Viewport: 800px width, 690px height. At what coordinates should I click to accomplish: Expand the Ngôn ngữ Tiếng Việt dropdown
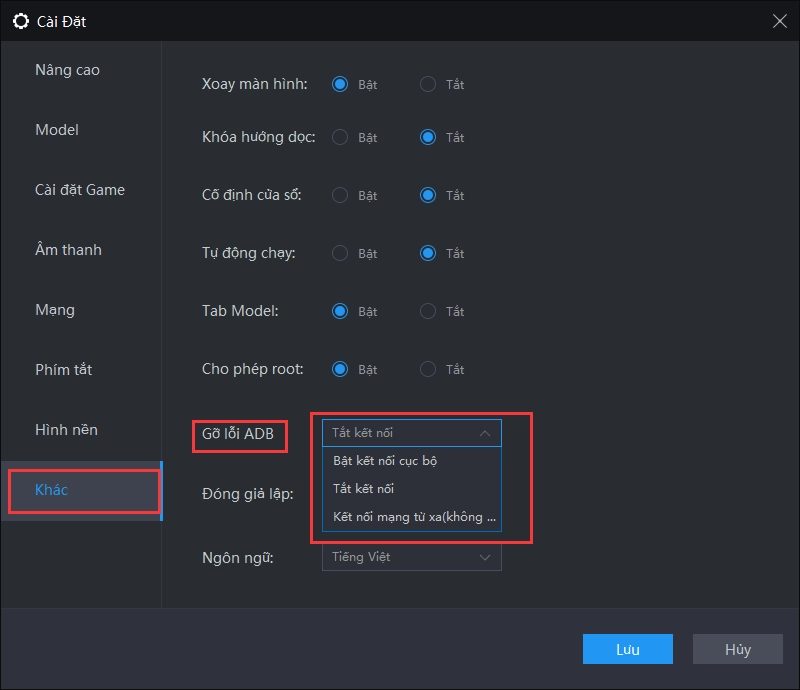[411, 557]
